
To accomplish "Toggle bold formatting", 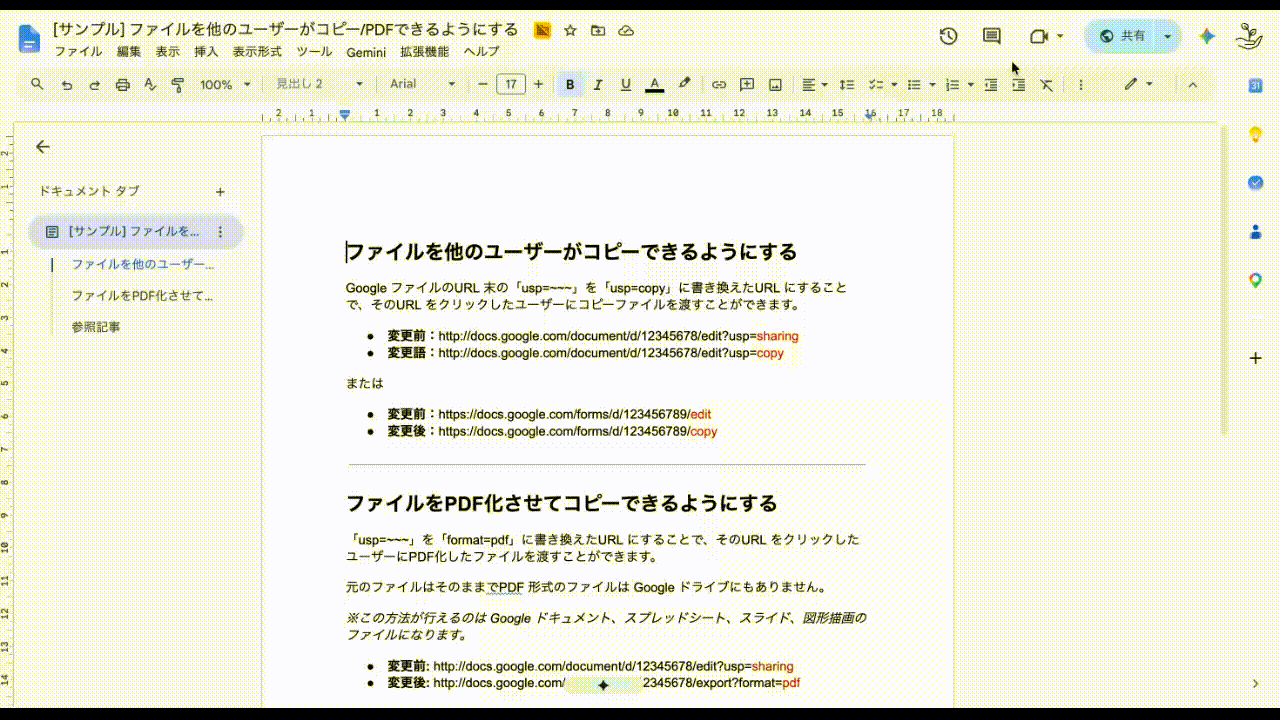I will pos(570,85).
